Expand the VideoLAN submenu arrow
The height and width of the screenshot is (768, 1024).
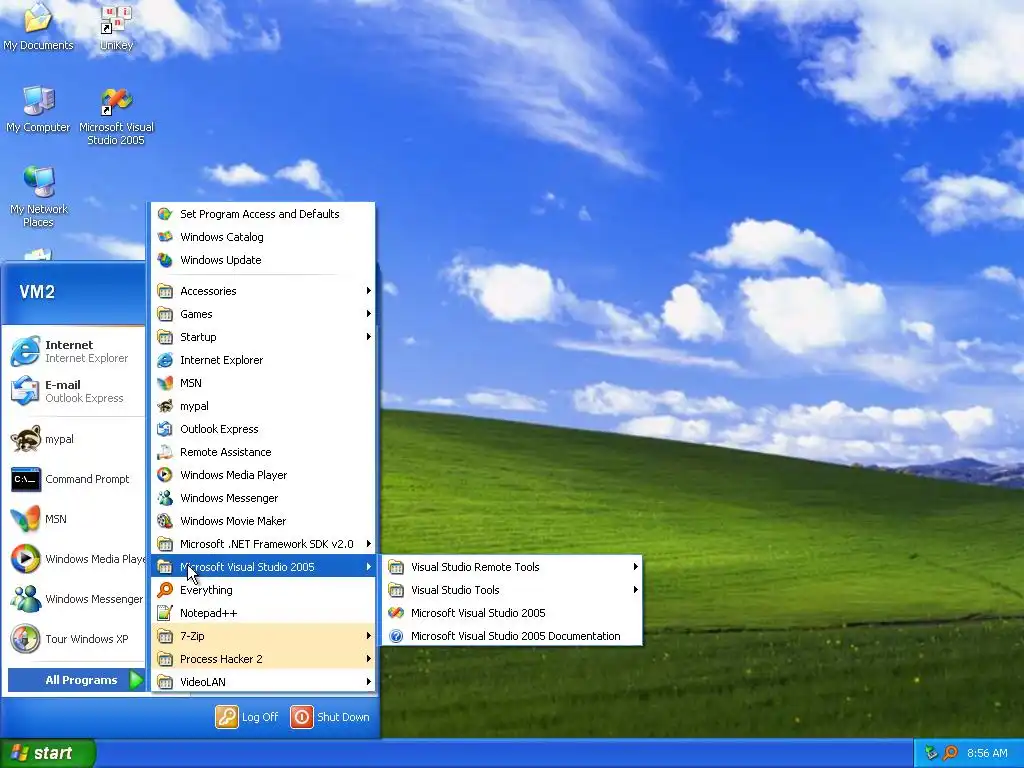[x=368, y=682]
